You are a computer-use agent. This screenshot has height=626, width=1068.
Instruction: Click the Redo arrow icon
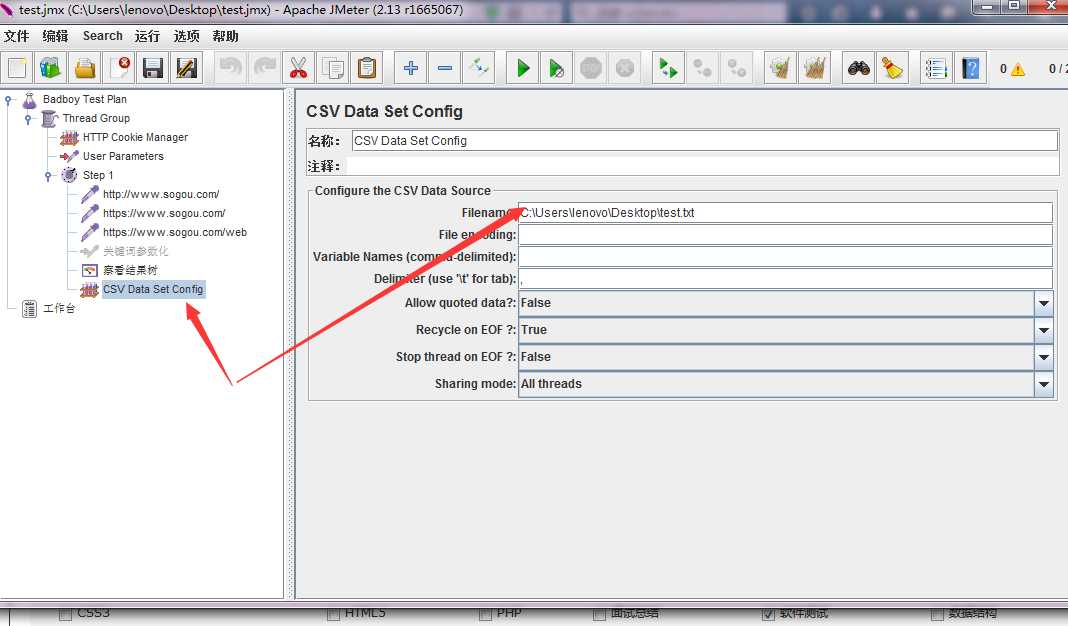point(264,68)
